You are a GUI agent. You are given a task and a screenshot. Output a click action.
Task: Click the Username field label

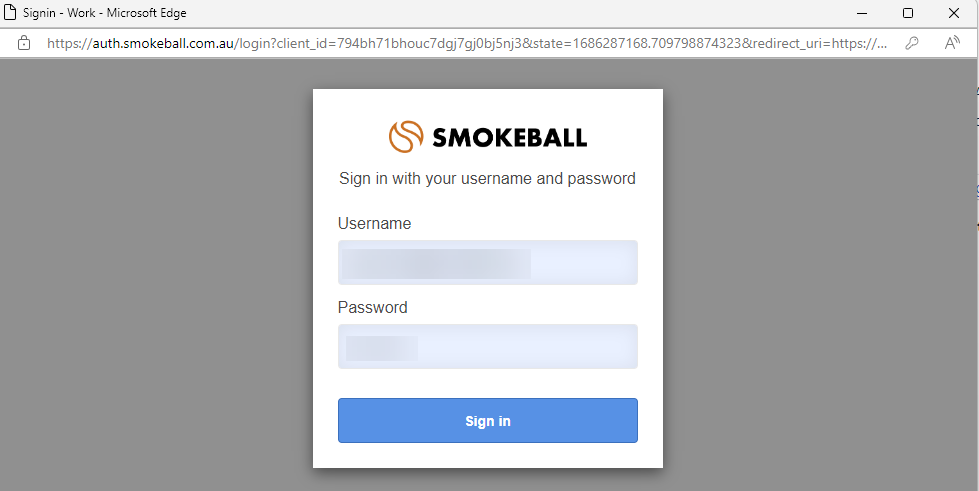[374, 224]
